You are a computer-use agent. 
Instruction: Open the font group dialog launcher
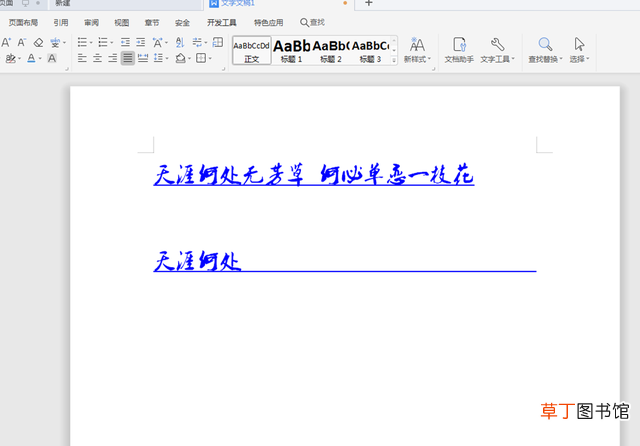67,69
